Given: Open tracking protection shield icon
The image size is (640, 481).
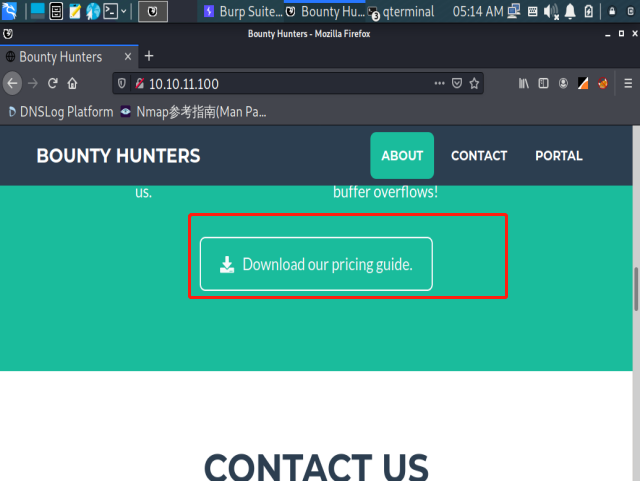Looking at the screenshot, I should click(122, 84).
